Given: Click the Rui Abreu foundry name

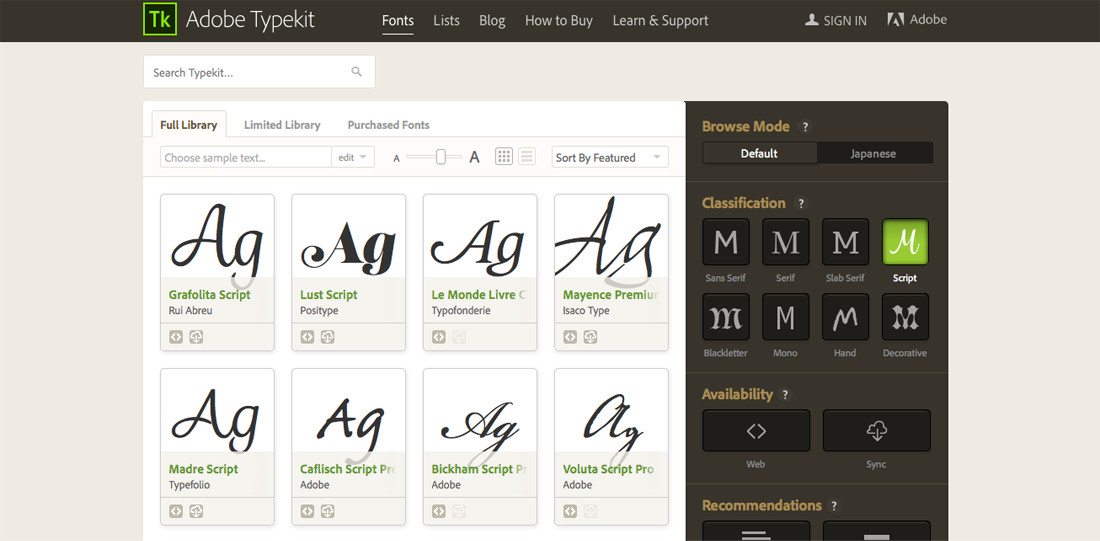Looking at the screenshot, I should (190, 310).
